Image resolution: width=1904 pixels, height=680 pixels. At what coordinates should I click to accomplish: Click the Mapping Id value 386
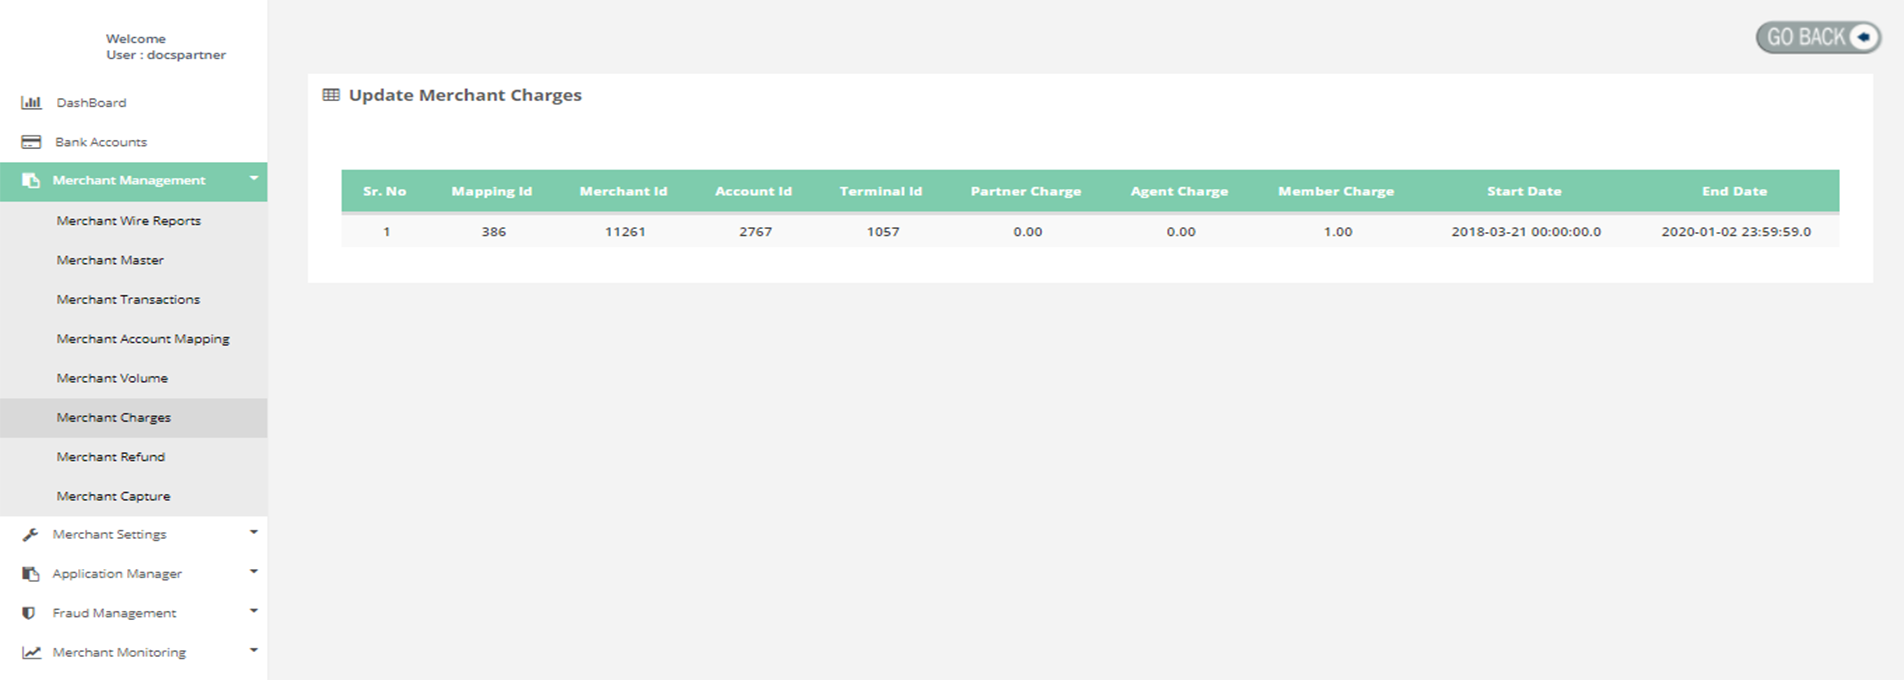[493, 232]
